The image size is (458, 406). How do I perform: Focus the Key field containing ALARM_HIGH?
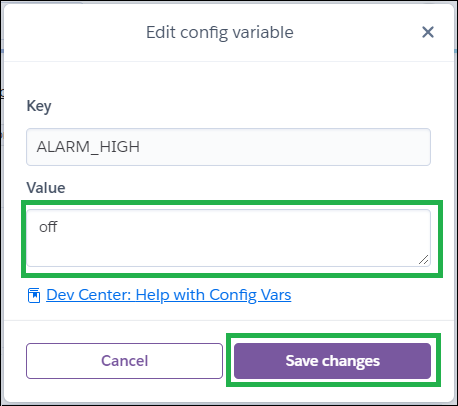point(228,147)
